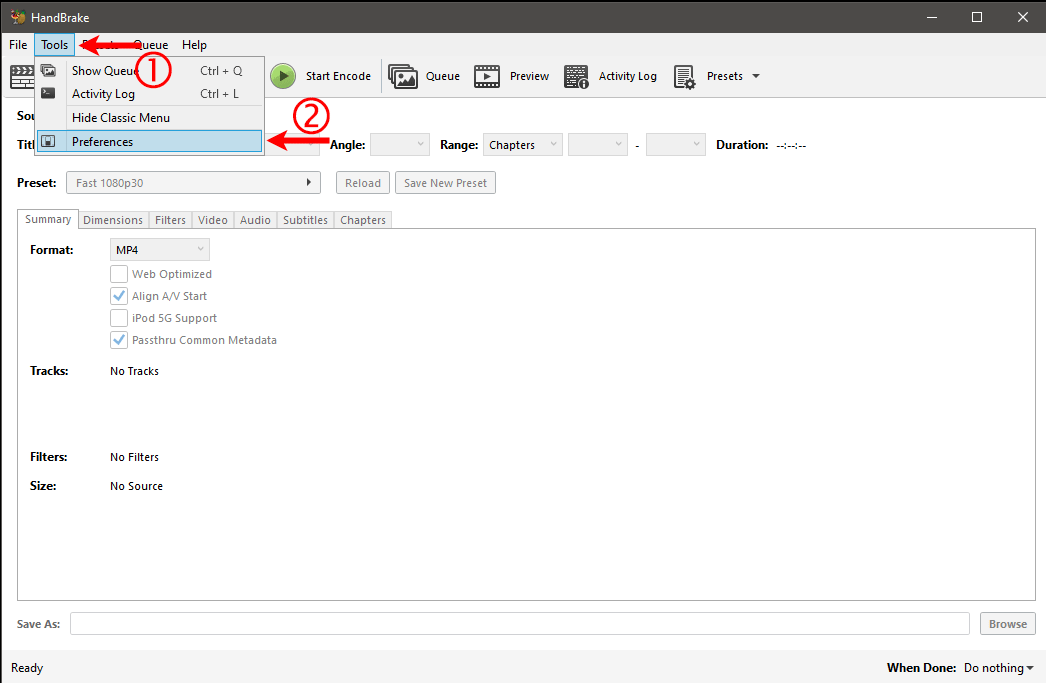Open the Chapters tab
The width and height of the screenshot is (1046, 683).
pos(363,220)
